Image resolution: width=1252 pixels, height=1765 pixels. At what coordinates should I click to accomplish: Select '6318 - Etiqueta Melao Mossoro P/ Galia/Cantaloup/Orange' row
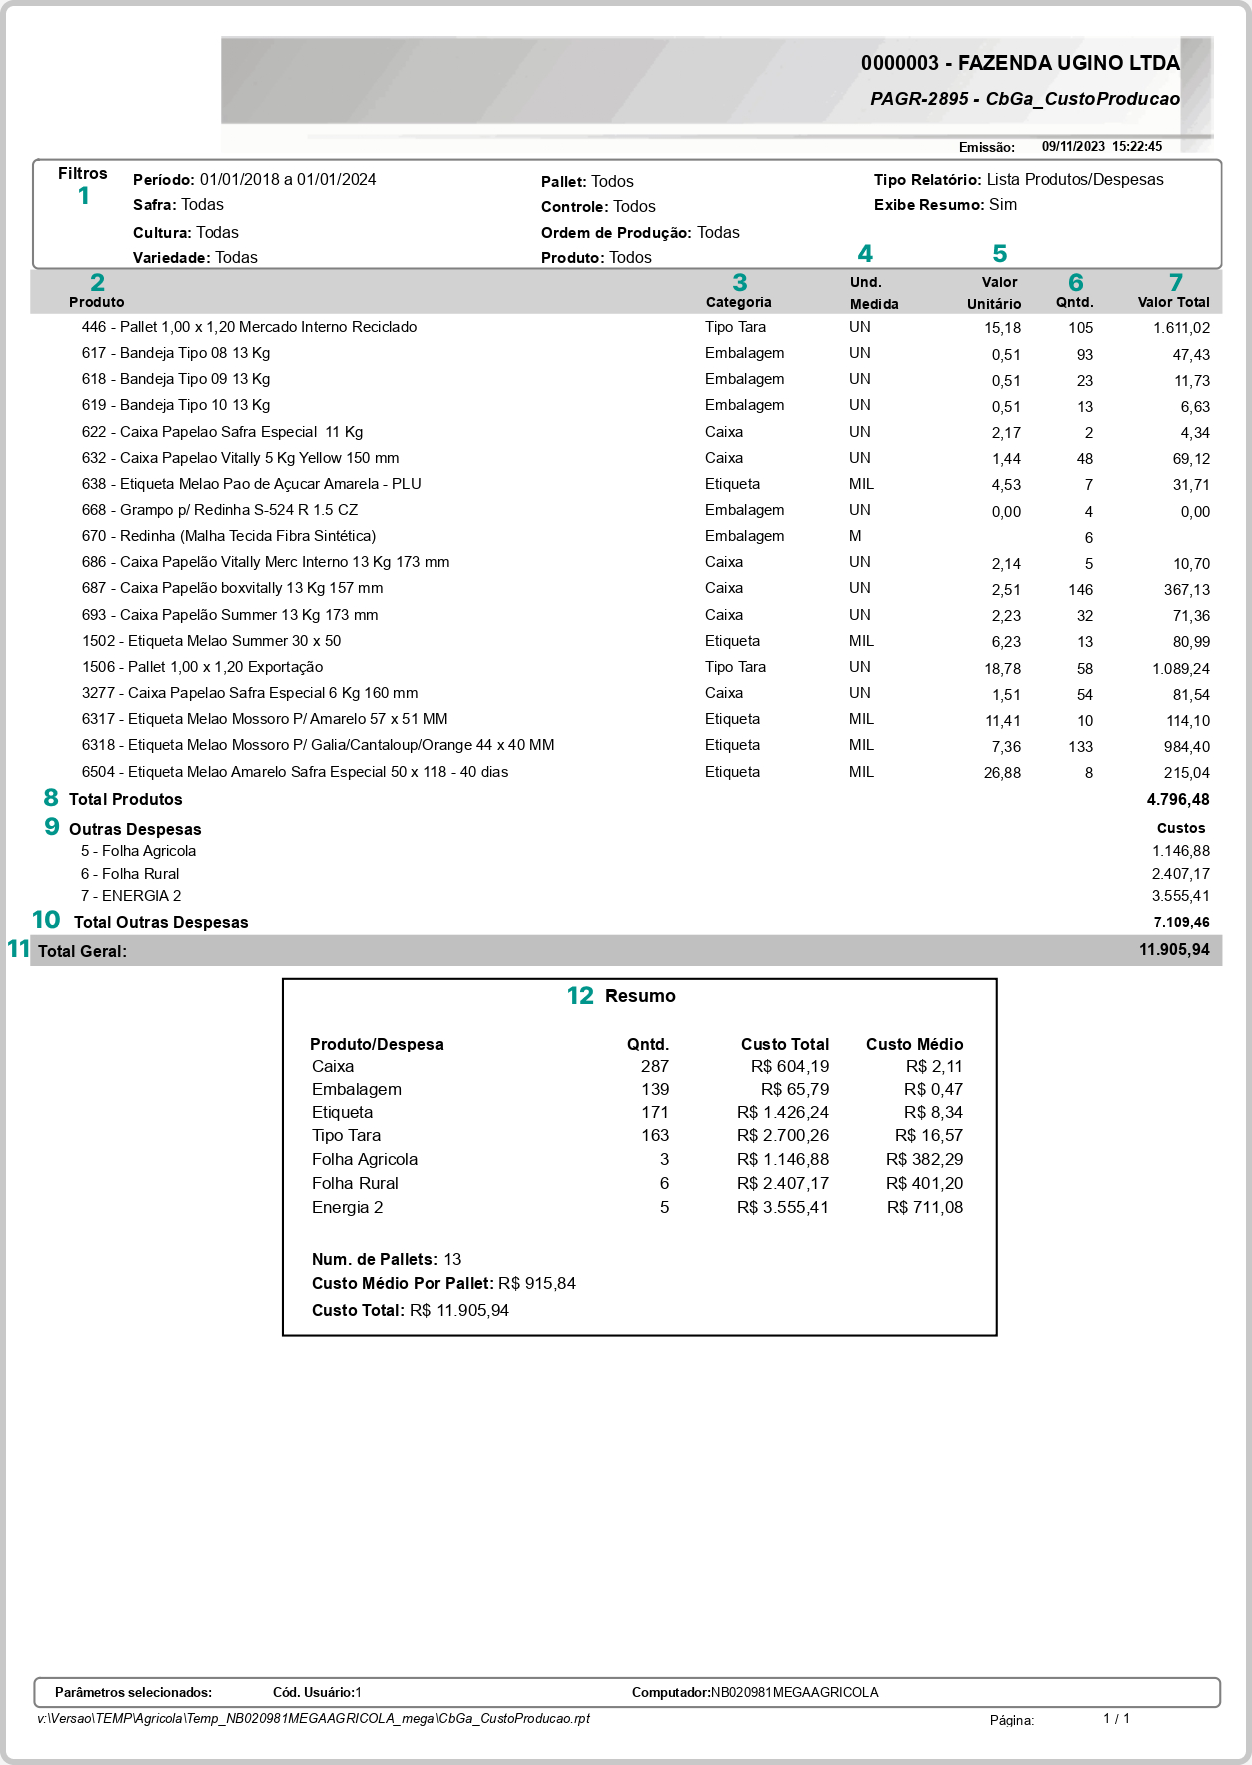318,745
